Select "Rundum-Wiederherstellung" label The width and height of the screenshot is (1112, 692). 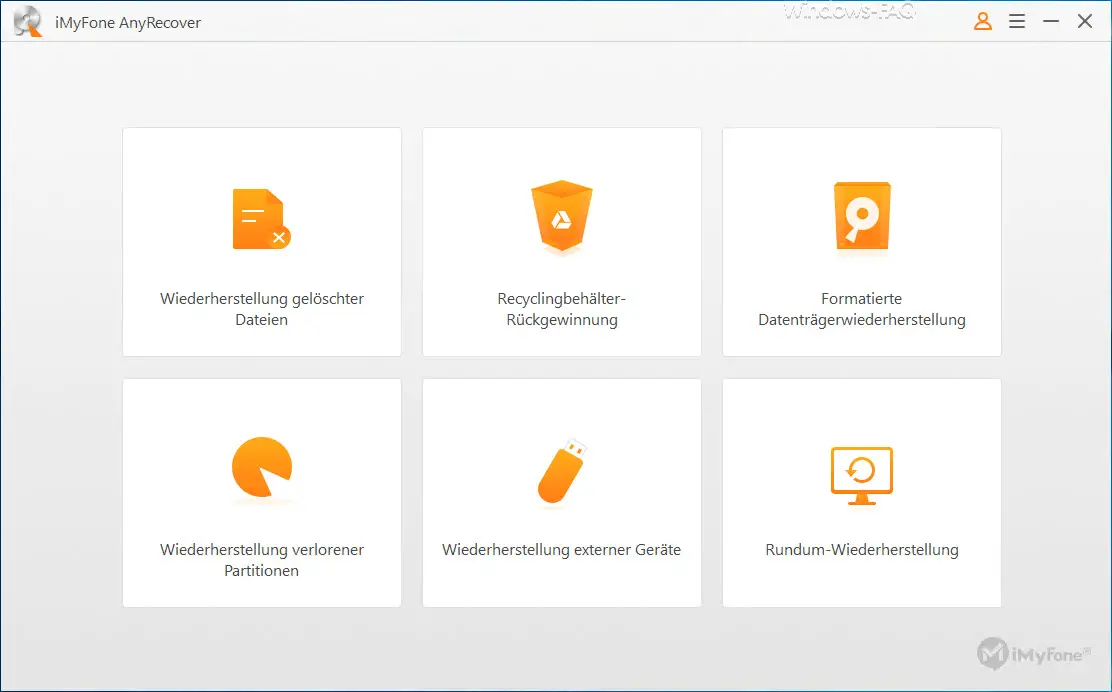coord(862,549)
